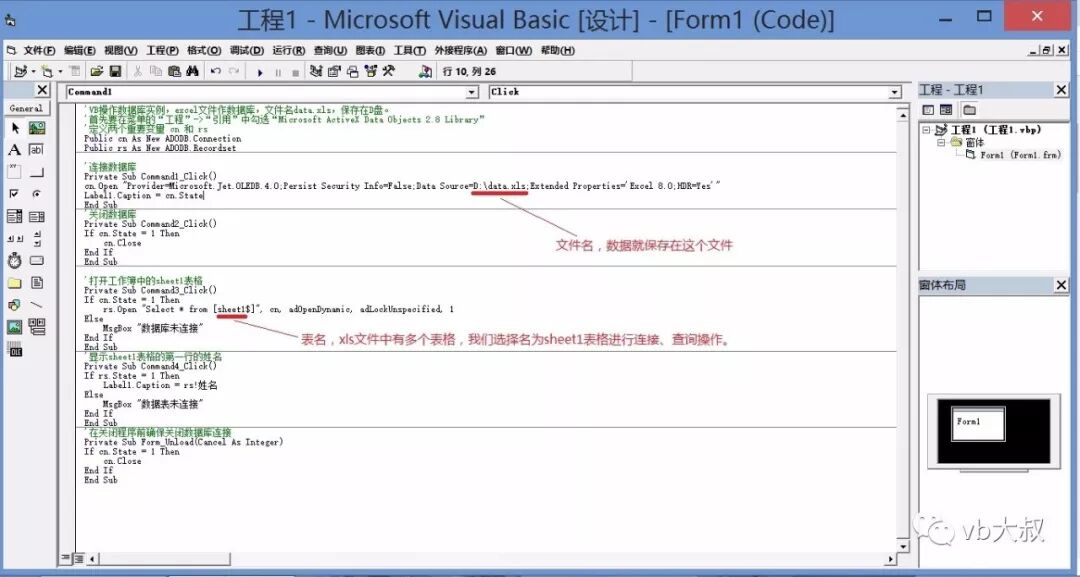Click the Break pause button in toolbar
The width and height of the screenshot is (1080, 577).
coord(278,72)
